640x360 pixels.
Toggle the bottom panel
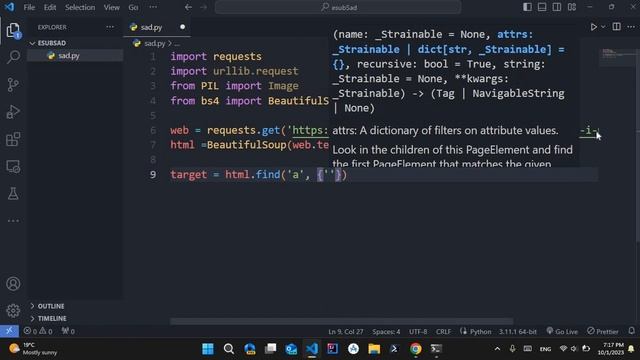[542, 7]
